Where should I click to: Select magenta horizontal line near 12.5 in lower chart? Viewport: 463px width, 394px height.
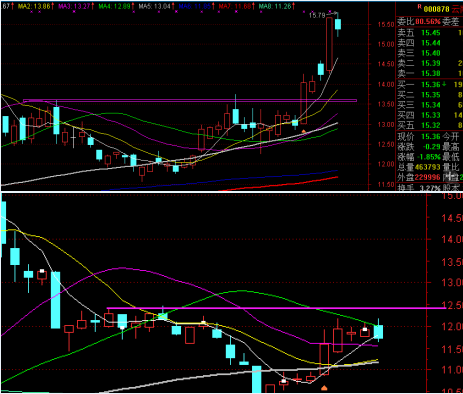(276, 308)
